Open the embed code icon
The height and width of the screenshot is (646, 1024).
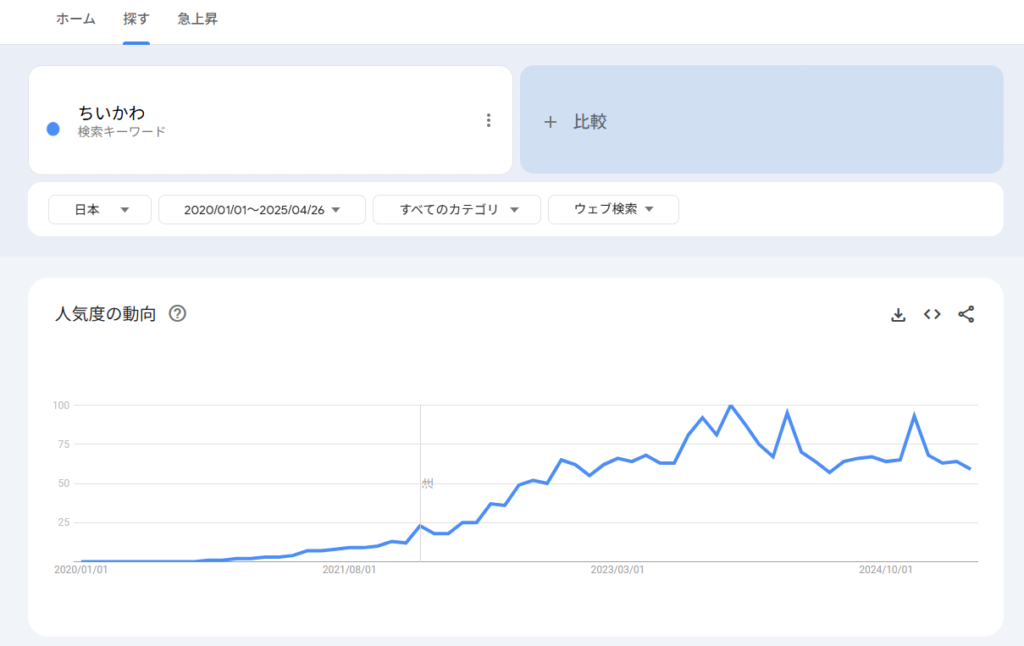click(x=932, y=315)
